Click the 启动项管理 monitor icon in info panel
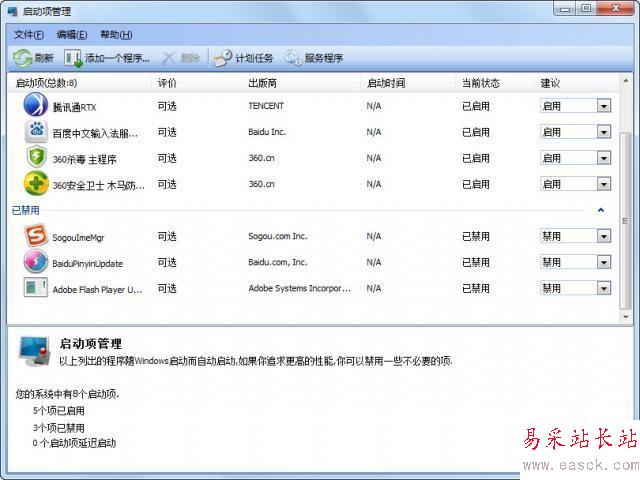 pyautogui.click(x=34, y=352)
